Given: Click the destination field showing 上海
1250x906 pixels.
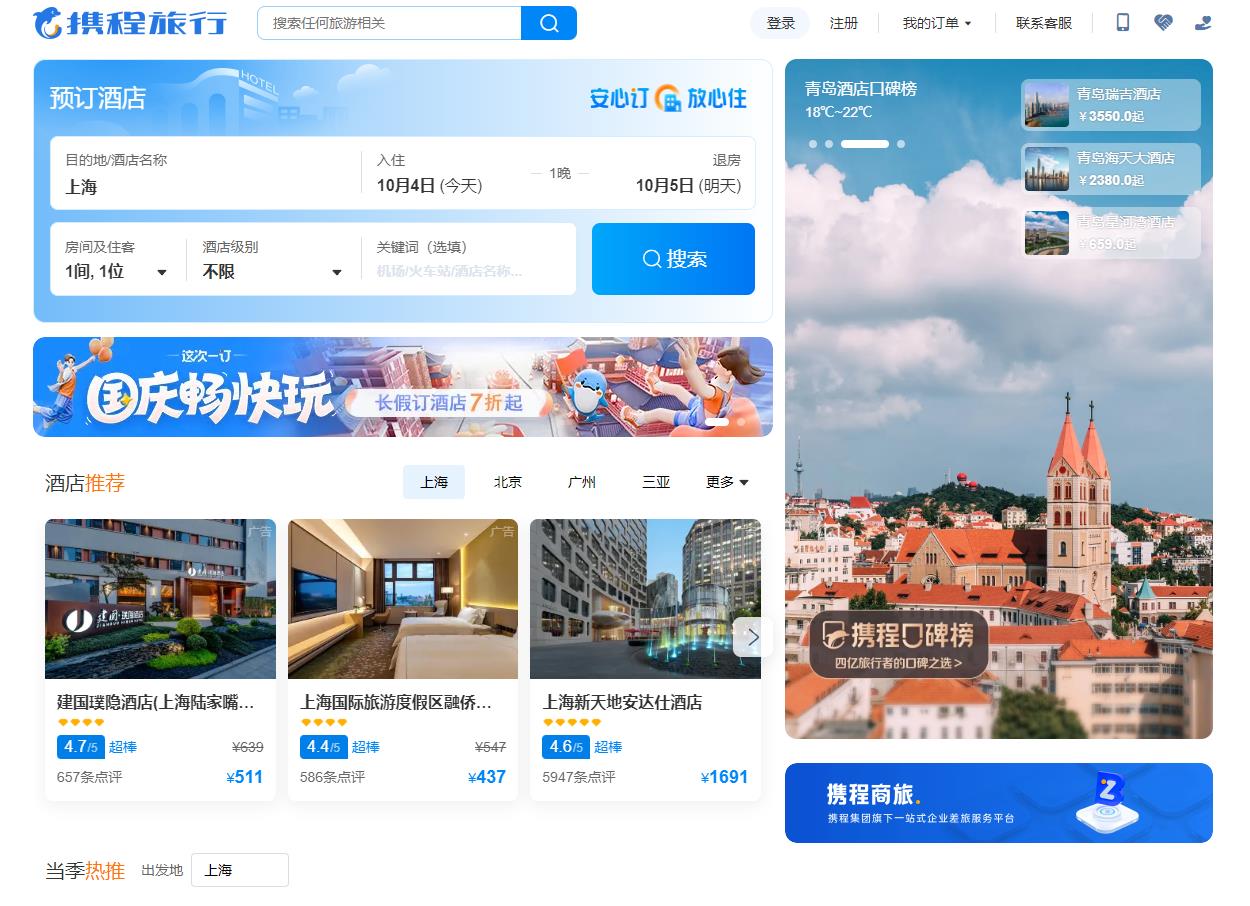Looking at the screenshot, I should (x=206, y=174).
